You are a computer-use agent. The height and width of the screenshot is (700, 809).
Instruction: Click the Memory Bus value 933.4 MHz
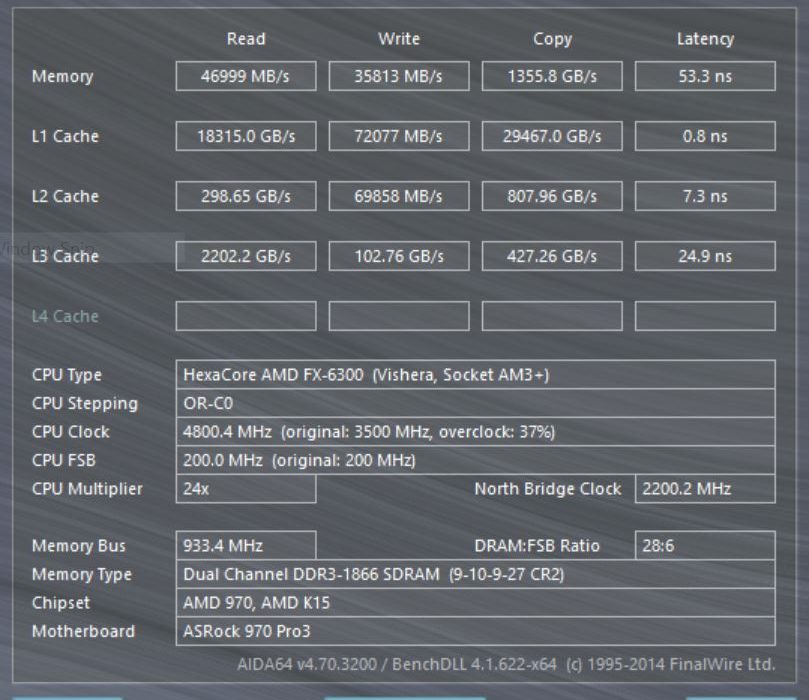(x=246, y=545)
